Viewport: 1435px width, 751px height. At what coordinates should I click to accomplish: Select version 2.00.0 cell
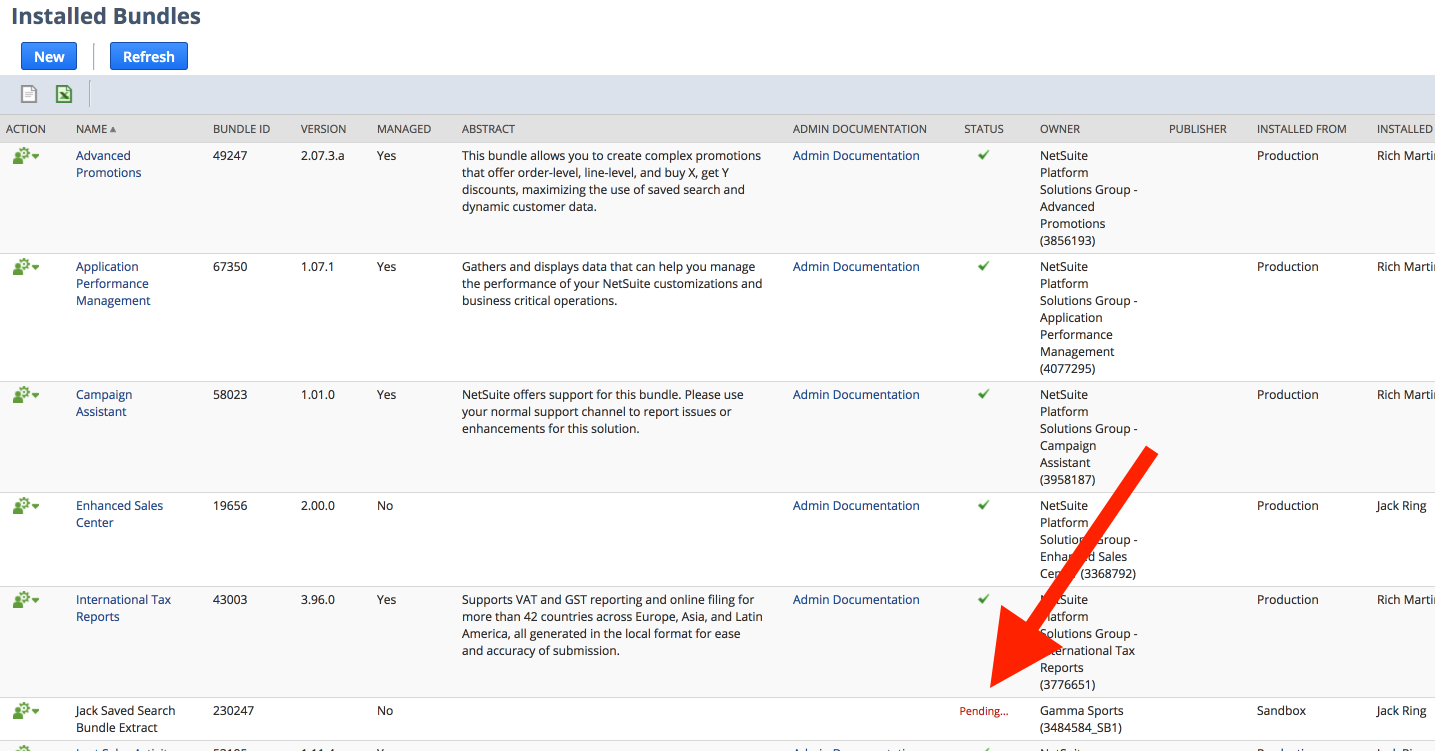coord(318,506)
